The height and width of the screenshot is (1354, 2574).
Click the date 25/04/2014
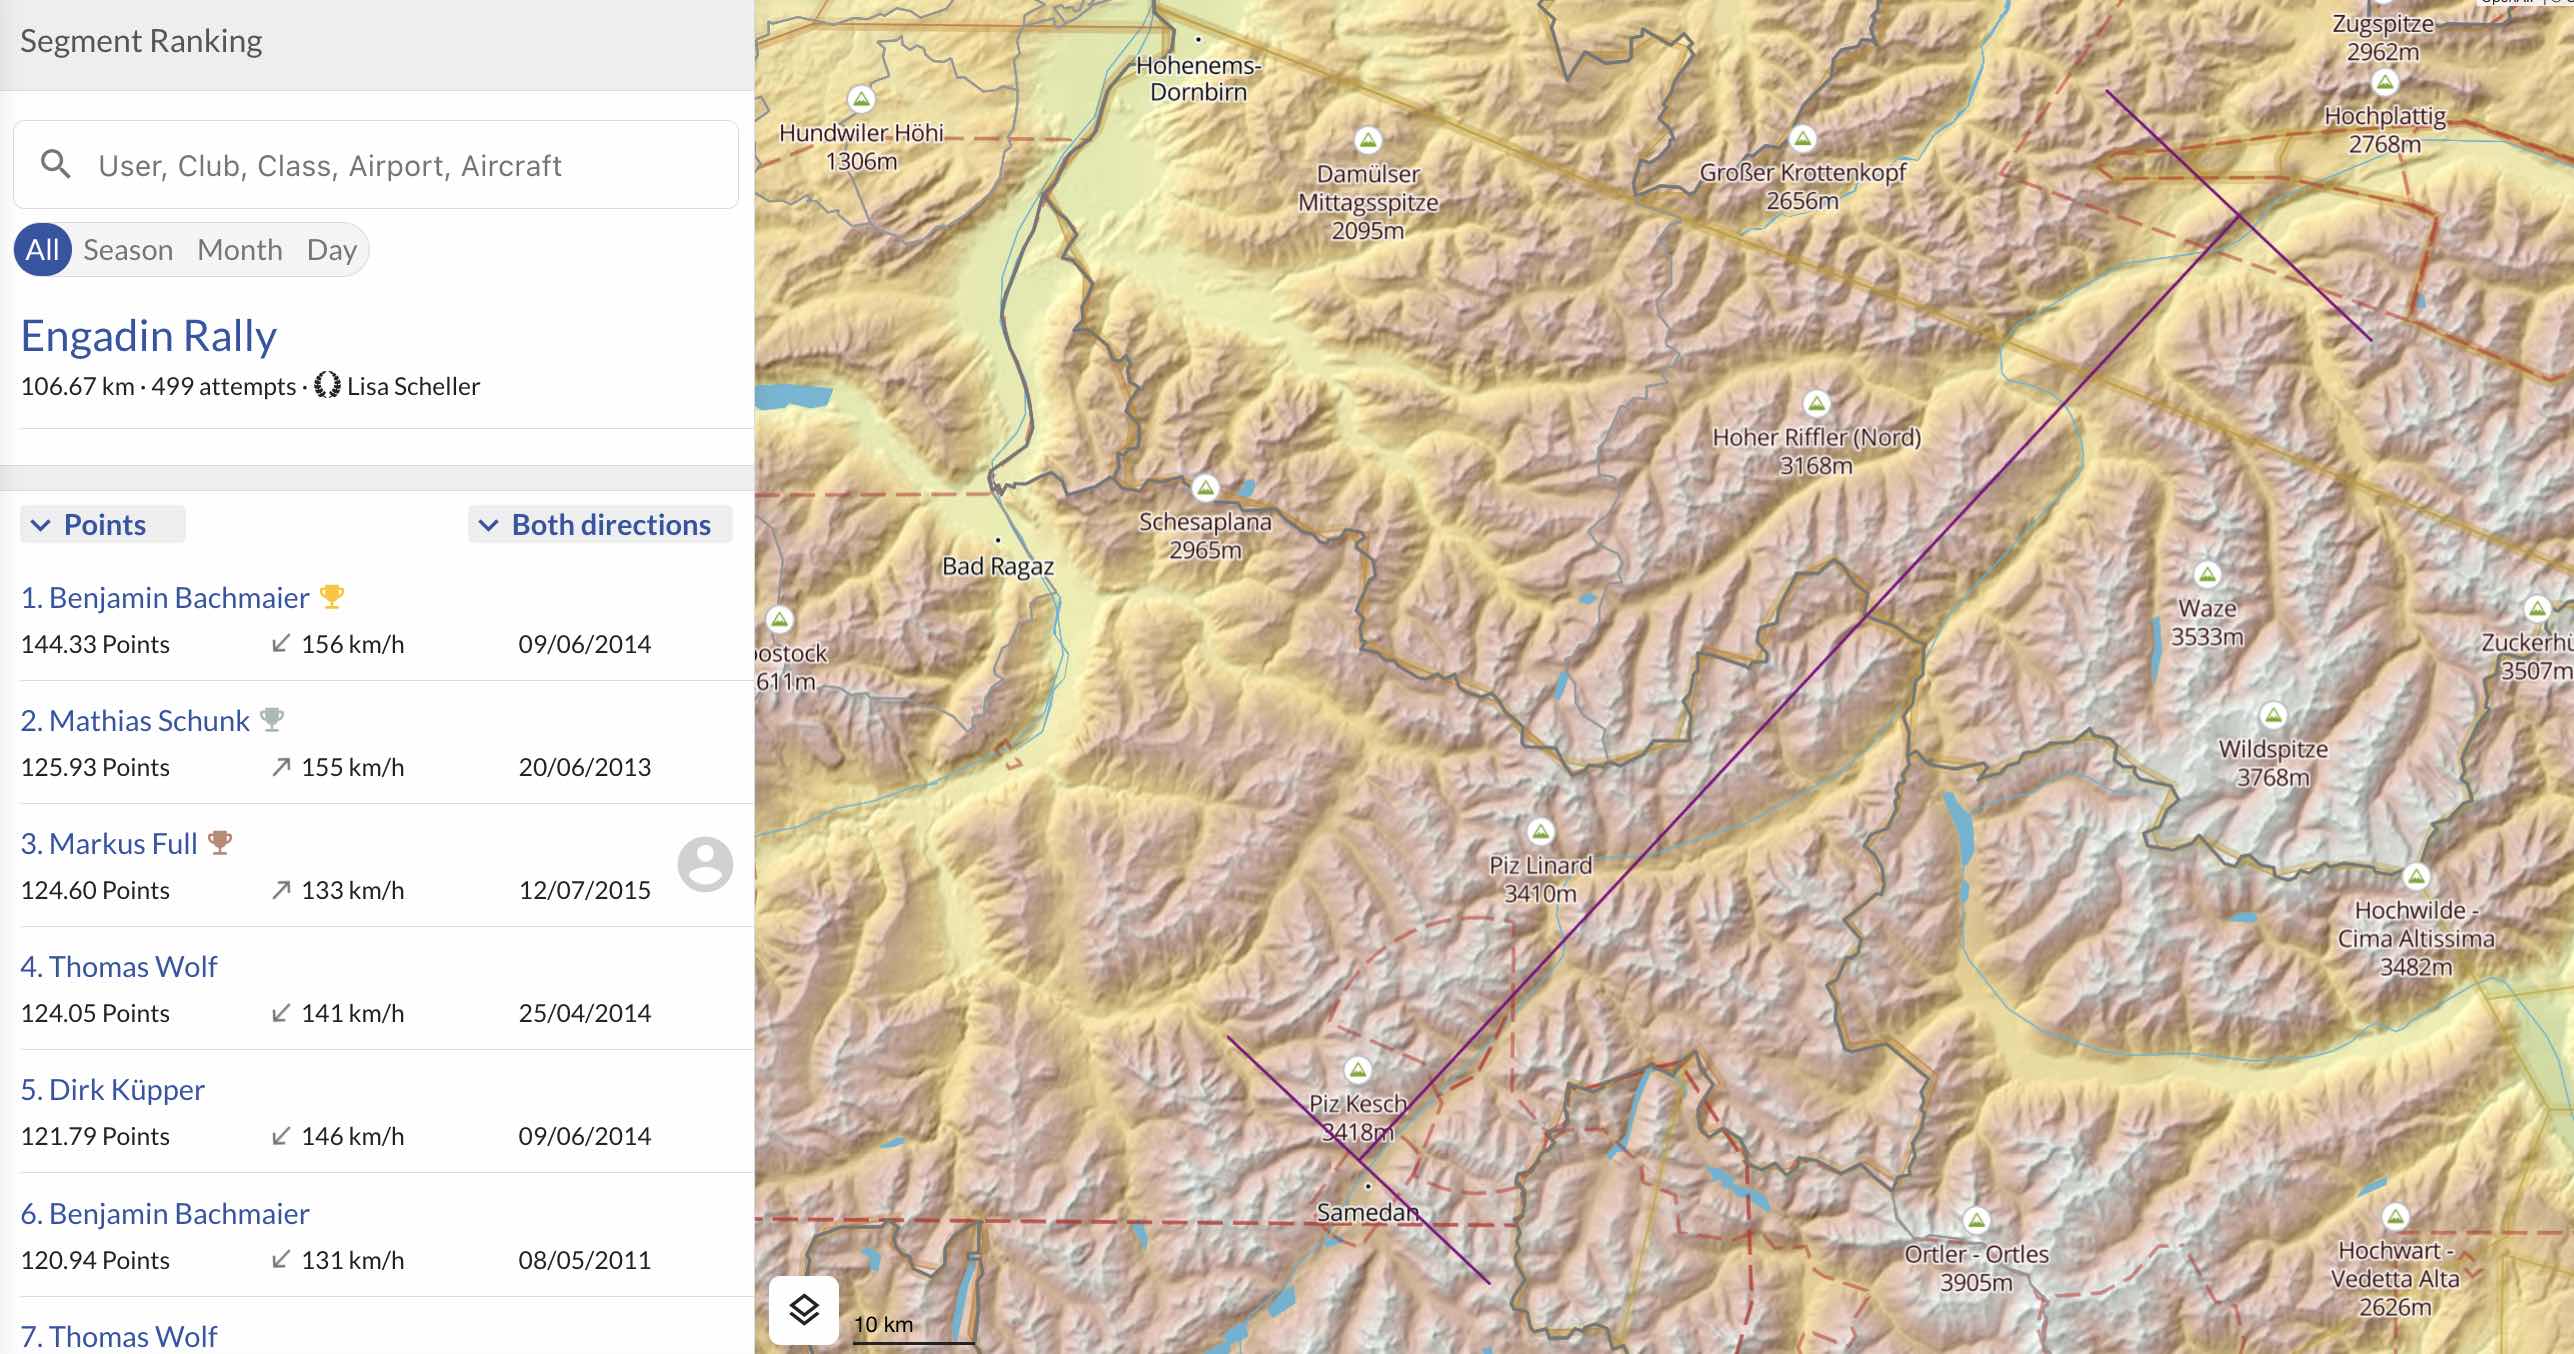(x=585, y=1013)
